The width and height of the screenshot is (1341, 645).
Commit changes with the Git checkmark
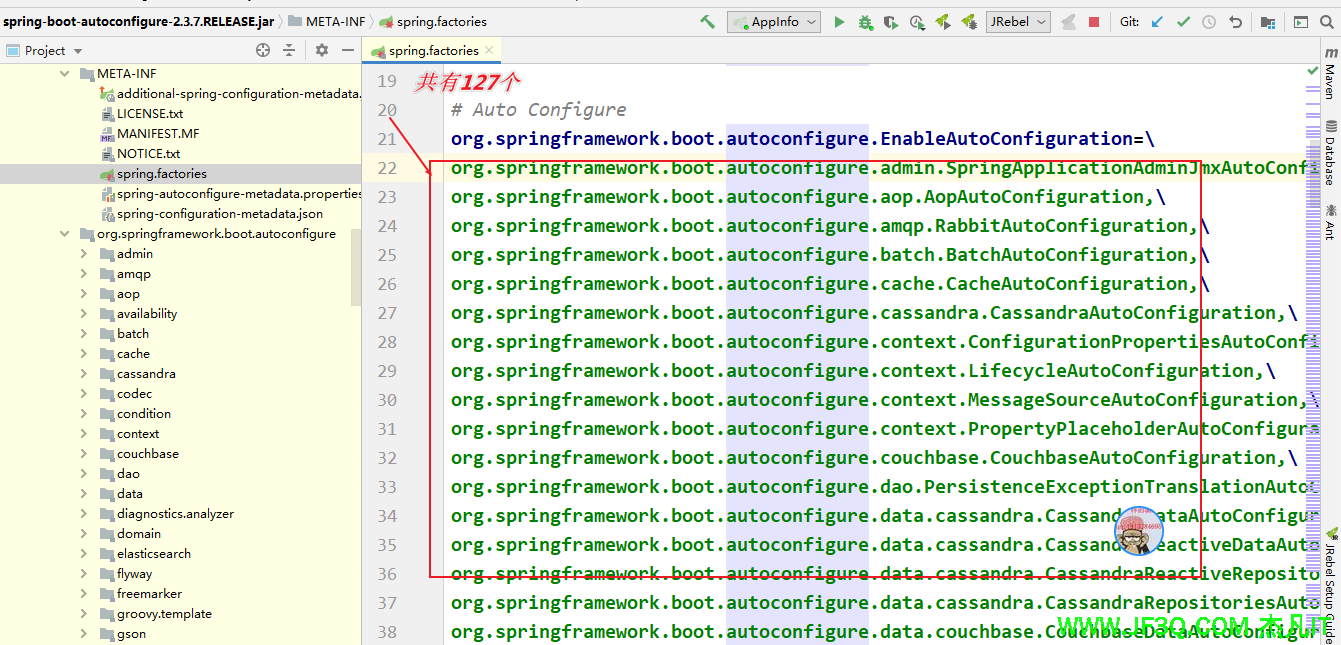(1184, 21)
